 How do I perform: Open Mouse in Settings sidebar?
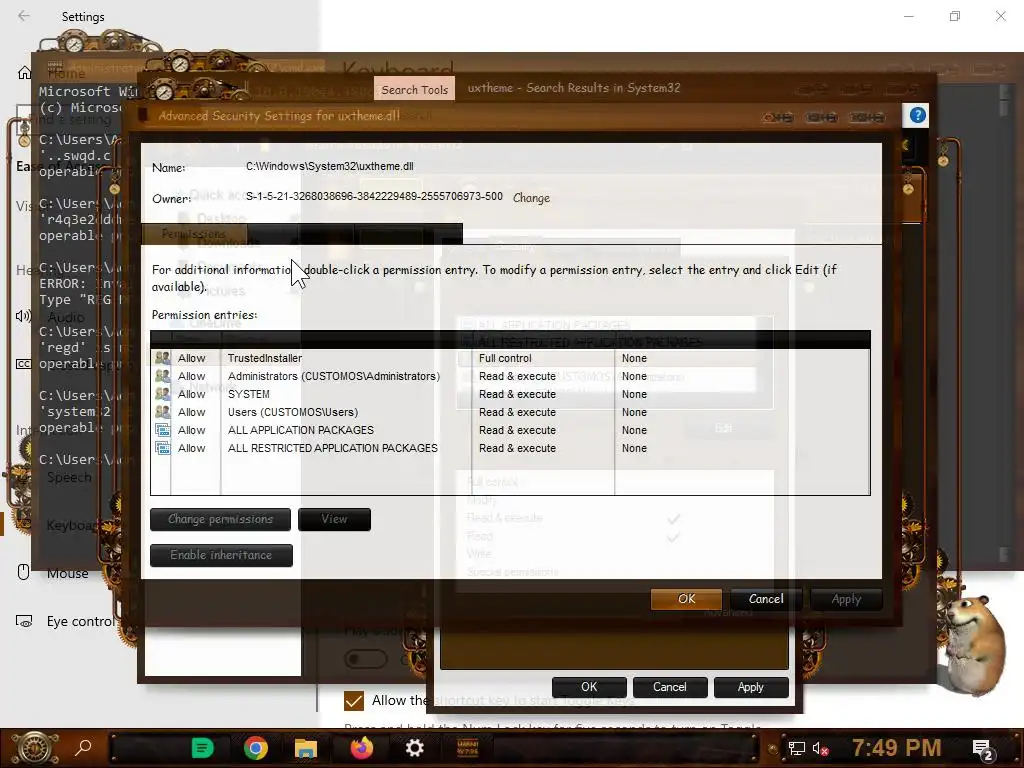pos(67,573)
